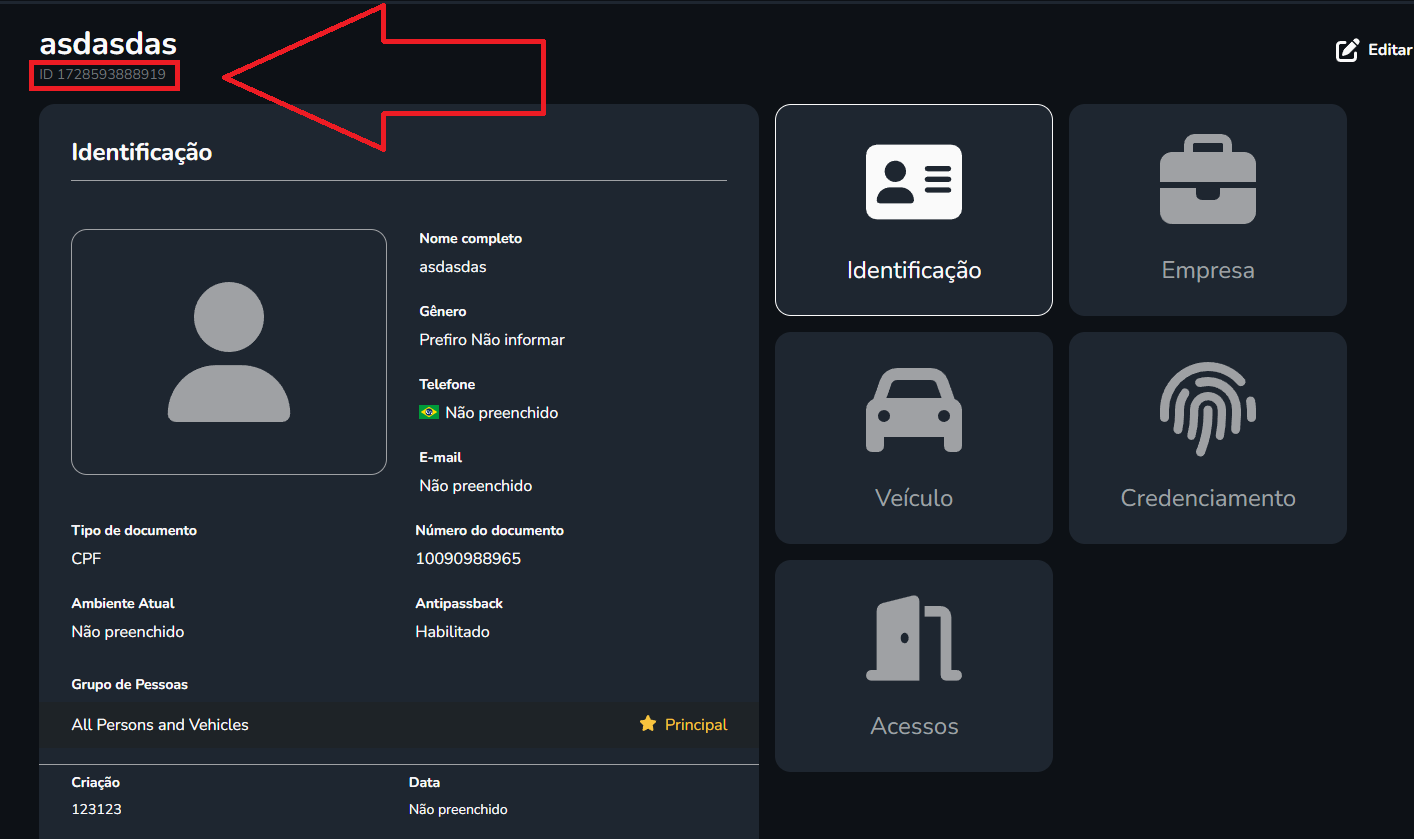The image size is (1414, 839).
Task: Click the Editar button label
Action: coord(1390,50)
